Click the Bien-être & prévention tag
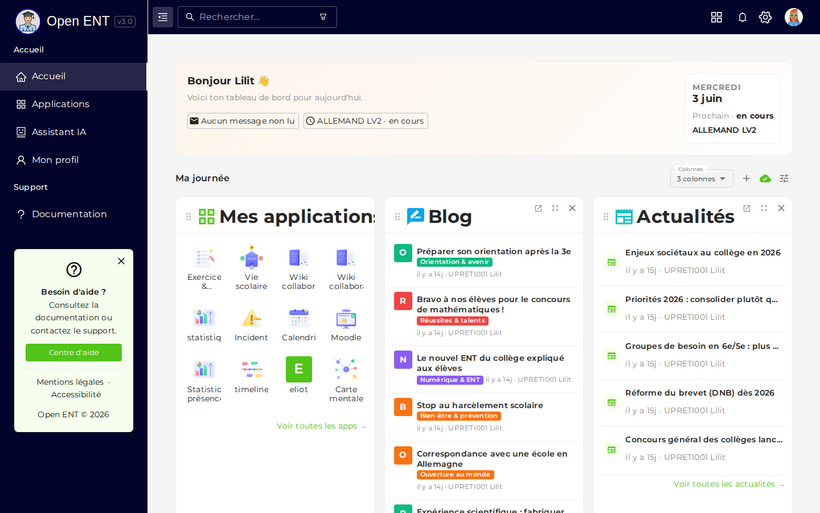 pyautogui.click(x=459, y=416)
